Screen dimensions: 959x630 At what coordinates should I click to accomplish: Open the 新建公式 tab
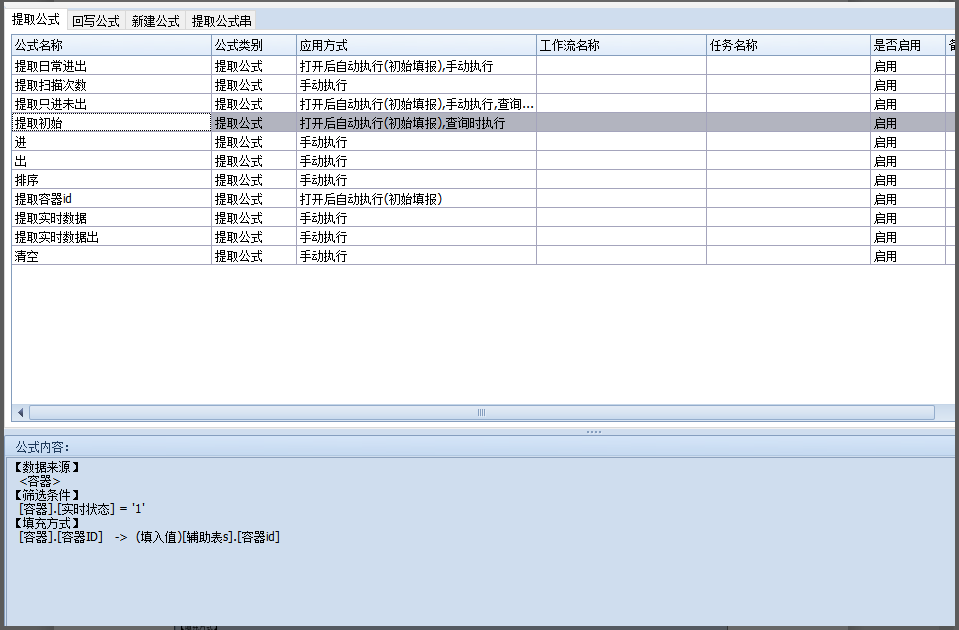pos(156,20)
